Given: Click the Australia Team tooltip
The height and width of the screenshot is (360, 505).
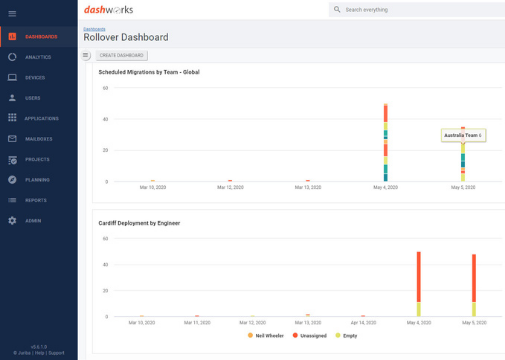Looking at the screenshot, I should coord(463,135).
